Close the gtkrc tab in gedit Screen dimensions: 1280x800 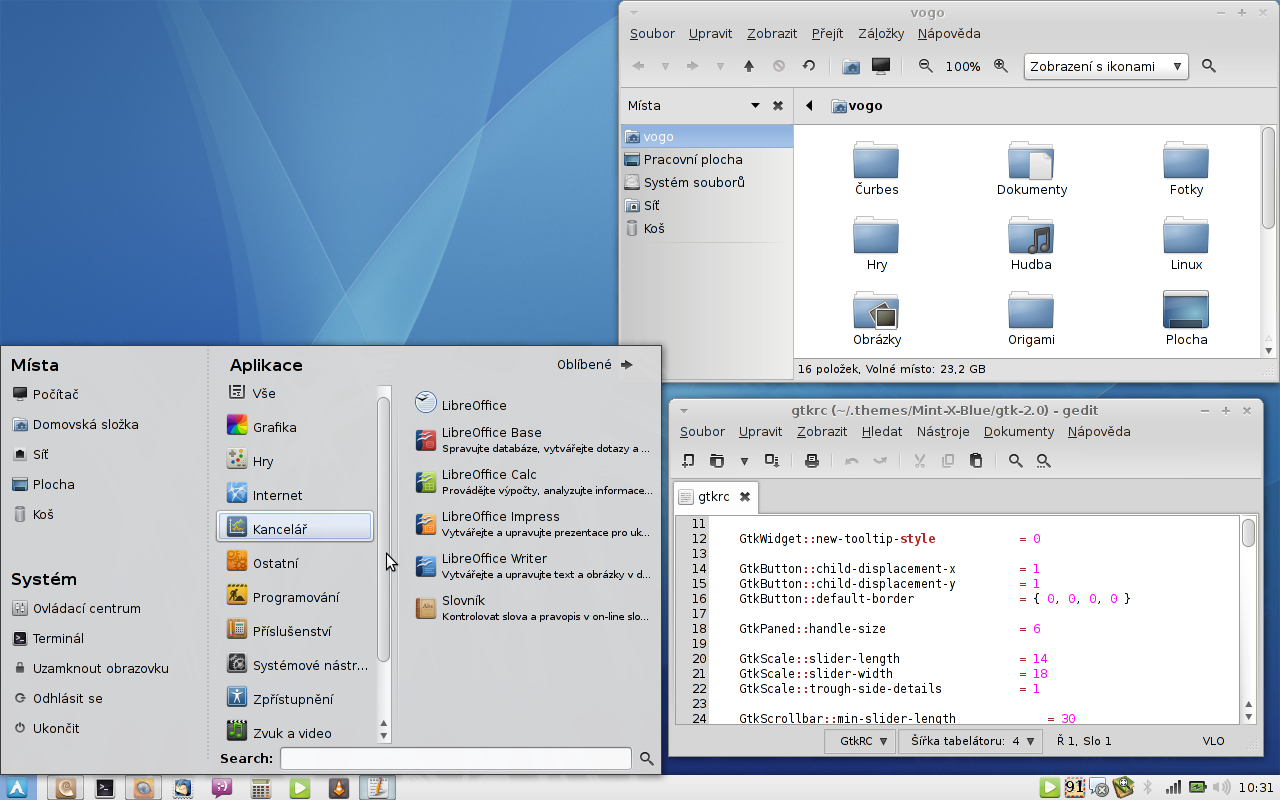(745, 496)
